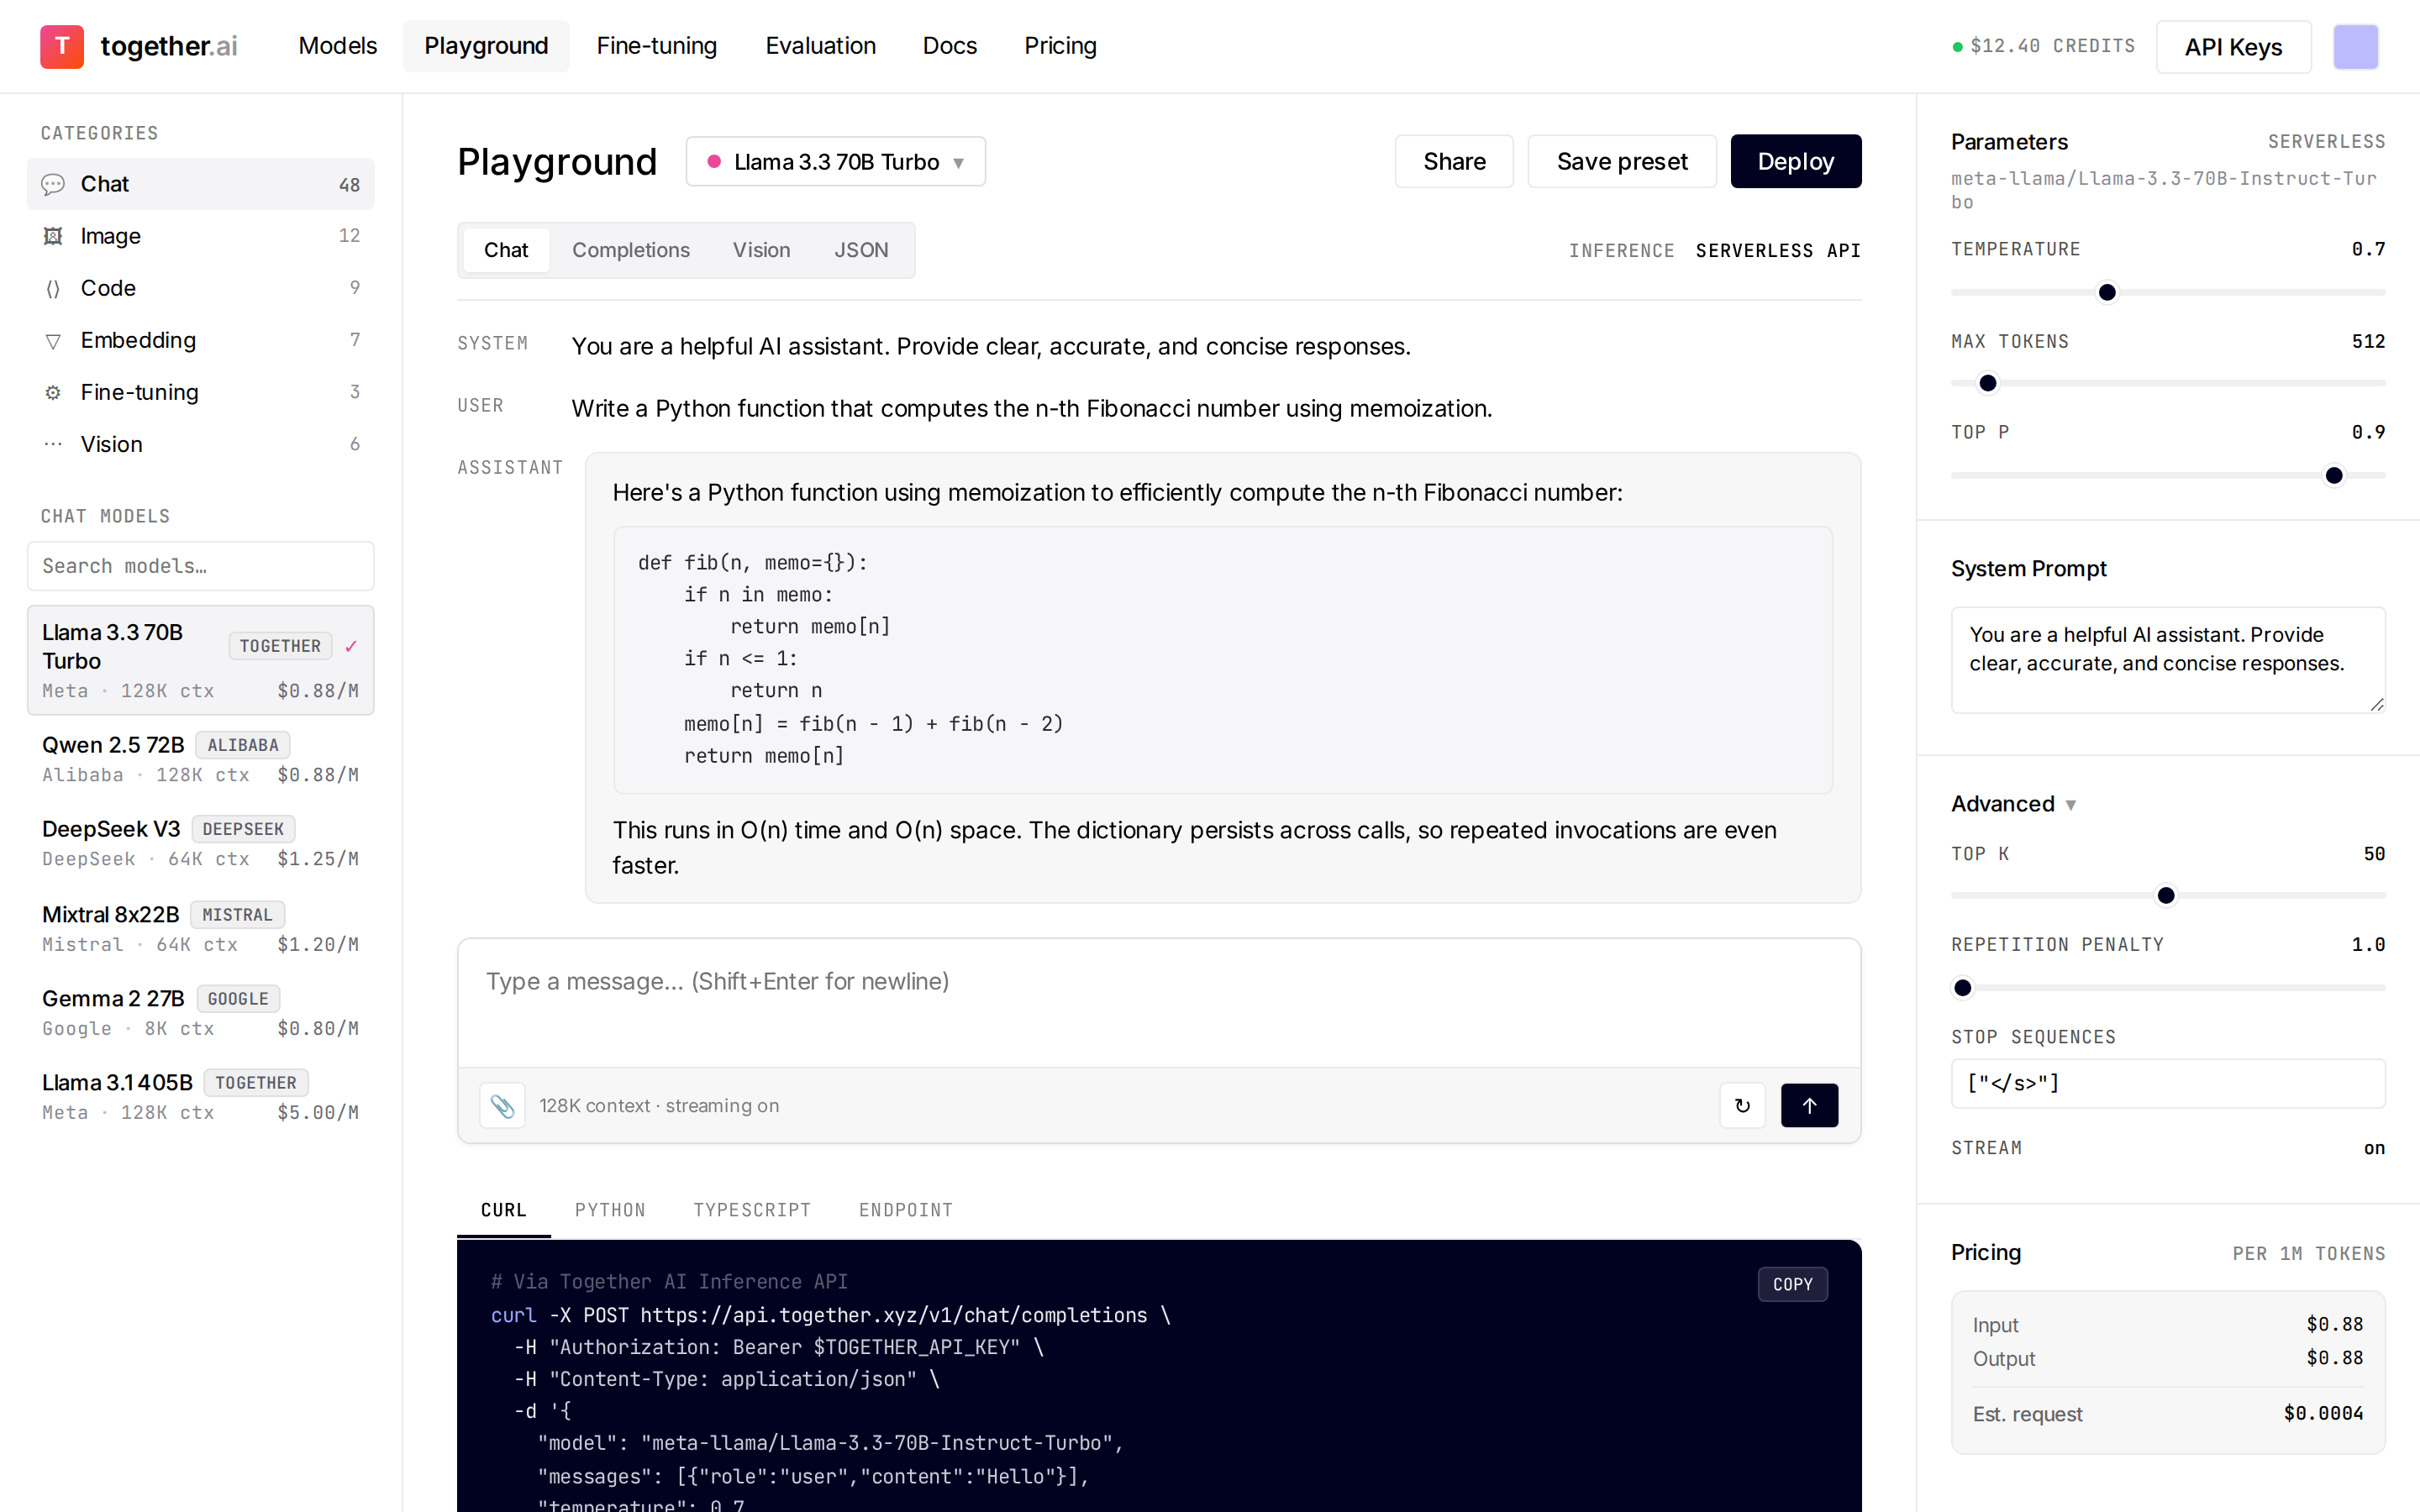Click the green credits status dot
This screenshot has width=2420, height=1512.
tap(1957, 46)
